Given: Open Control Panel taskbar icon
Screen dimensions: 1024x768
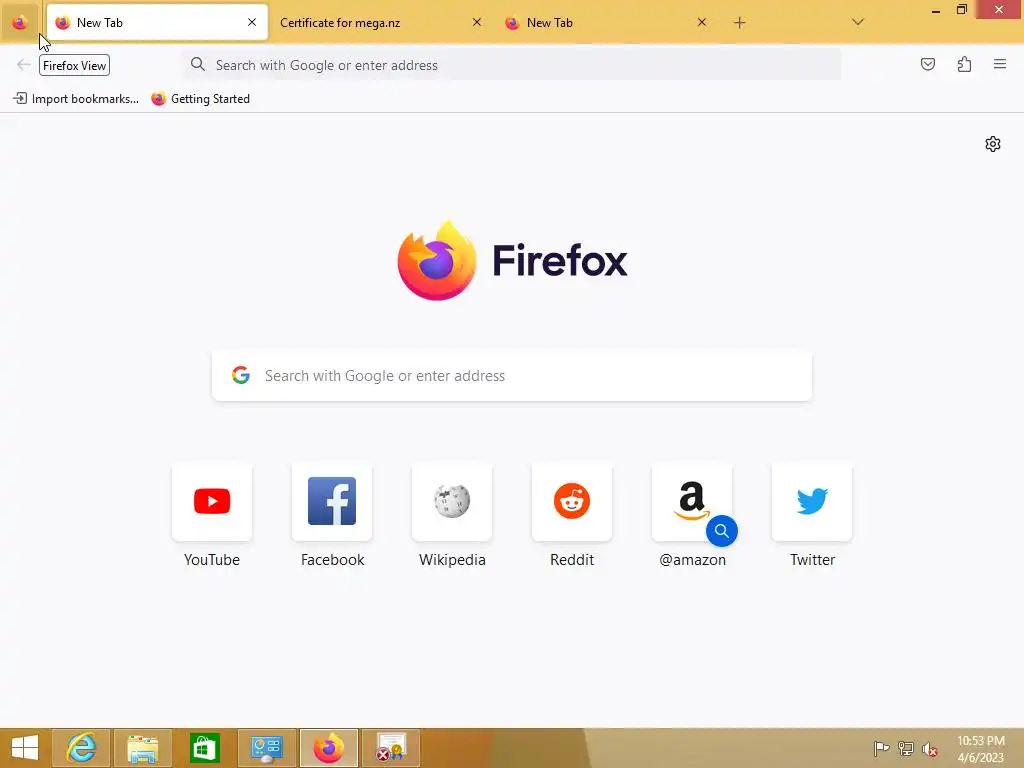Looking at the screenshot, I should (x=267, y=748).
